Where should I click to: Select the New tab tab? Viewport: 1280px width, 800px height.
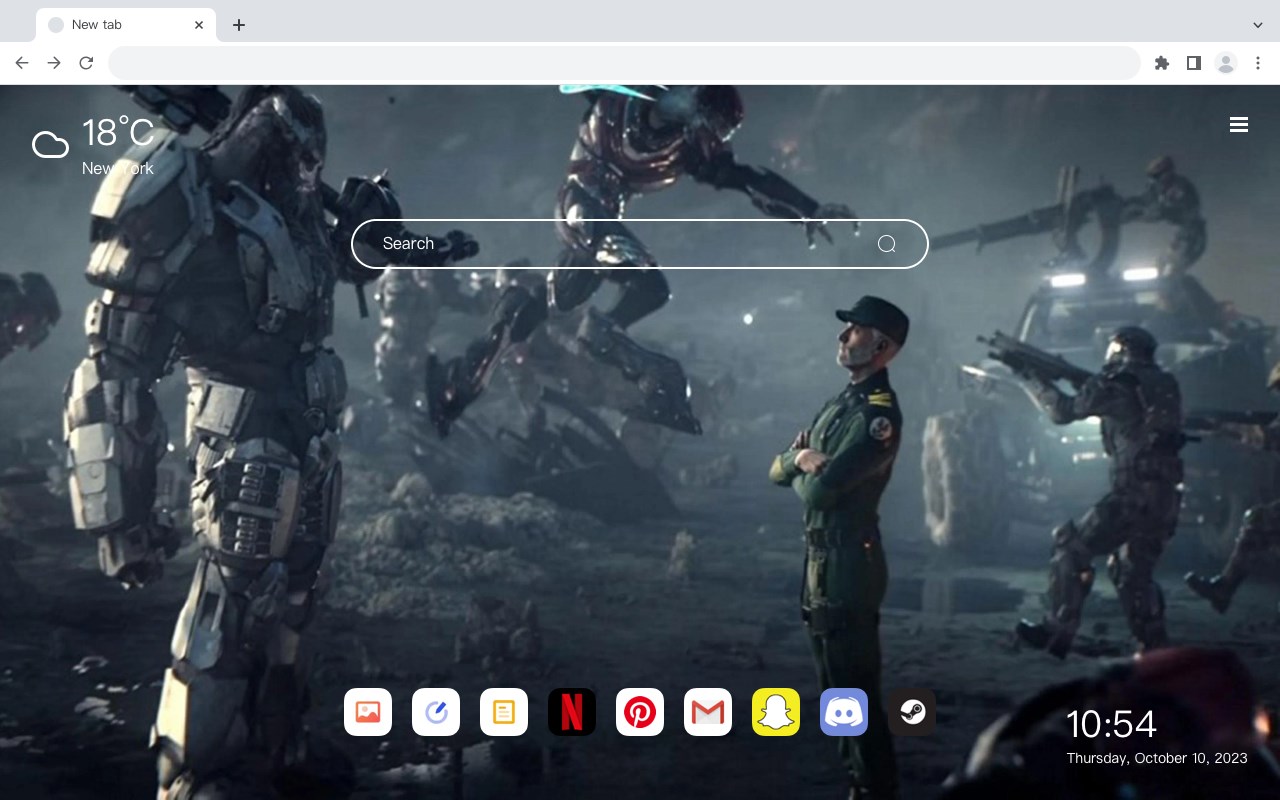pos(126,25)
